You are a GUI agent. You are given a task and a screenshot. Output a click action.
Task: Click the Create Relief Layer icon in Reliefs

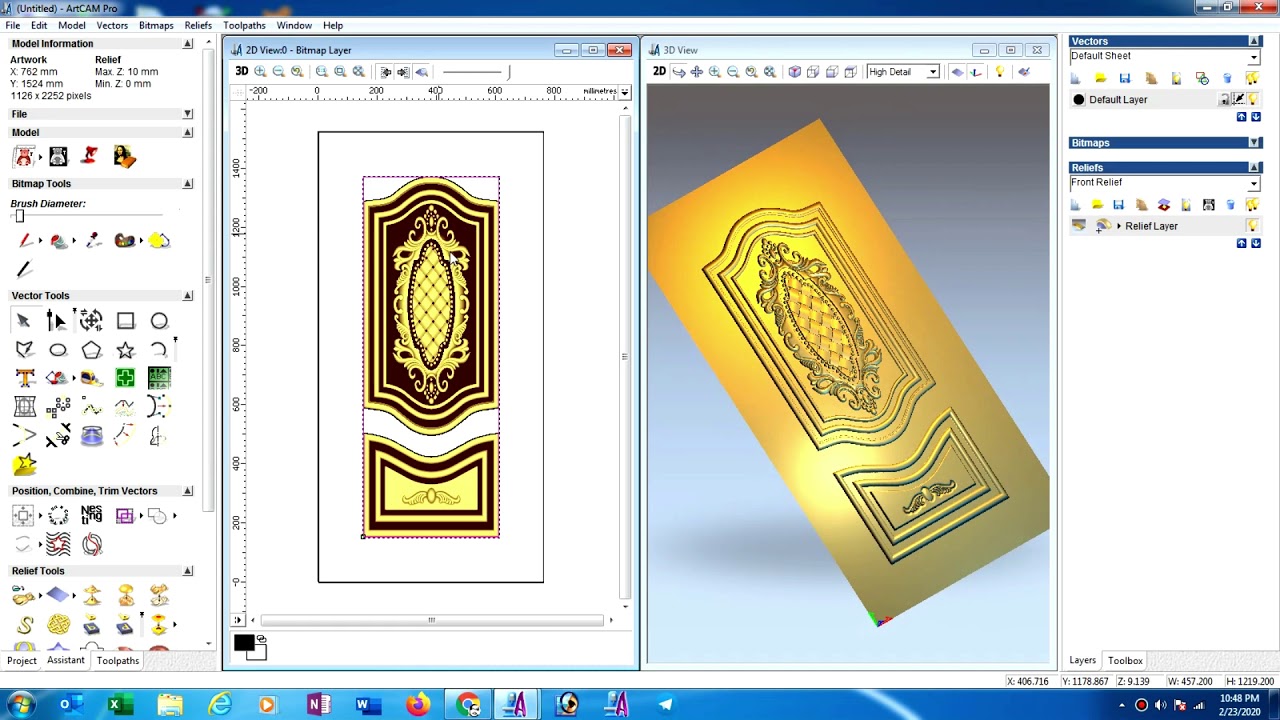tap(1076, 205)
